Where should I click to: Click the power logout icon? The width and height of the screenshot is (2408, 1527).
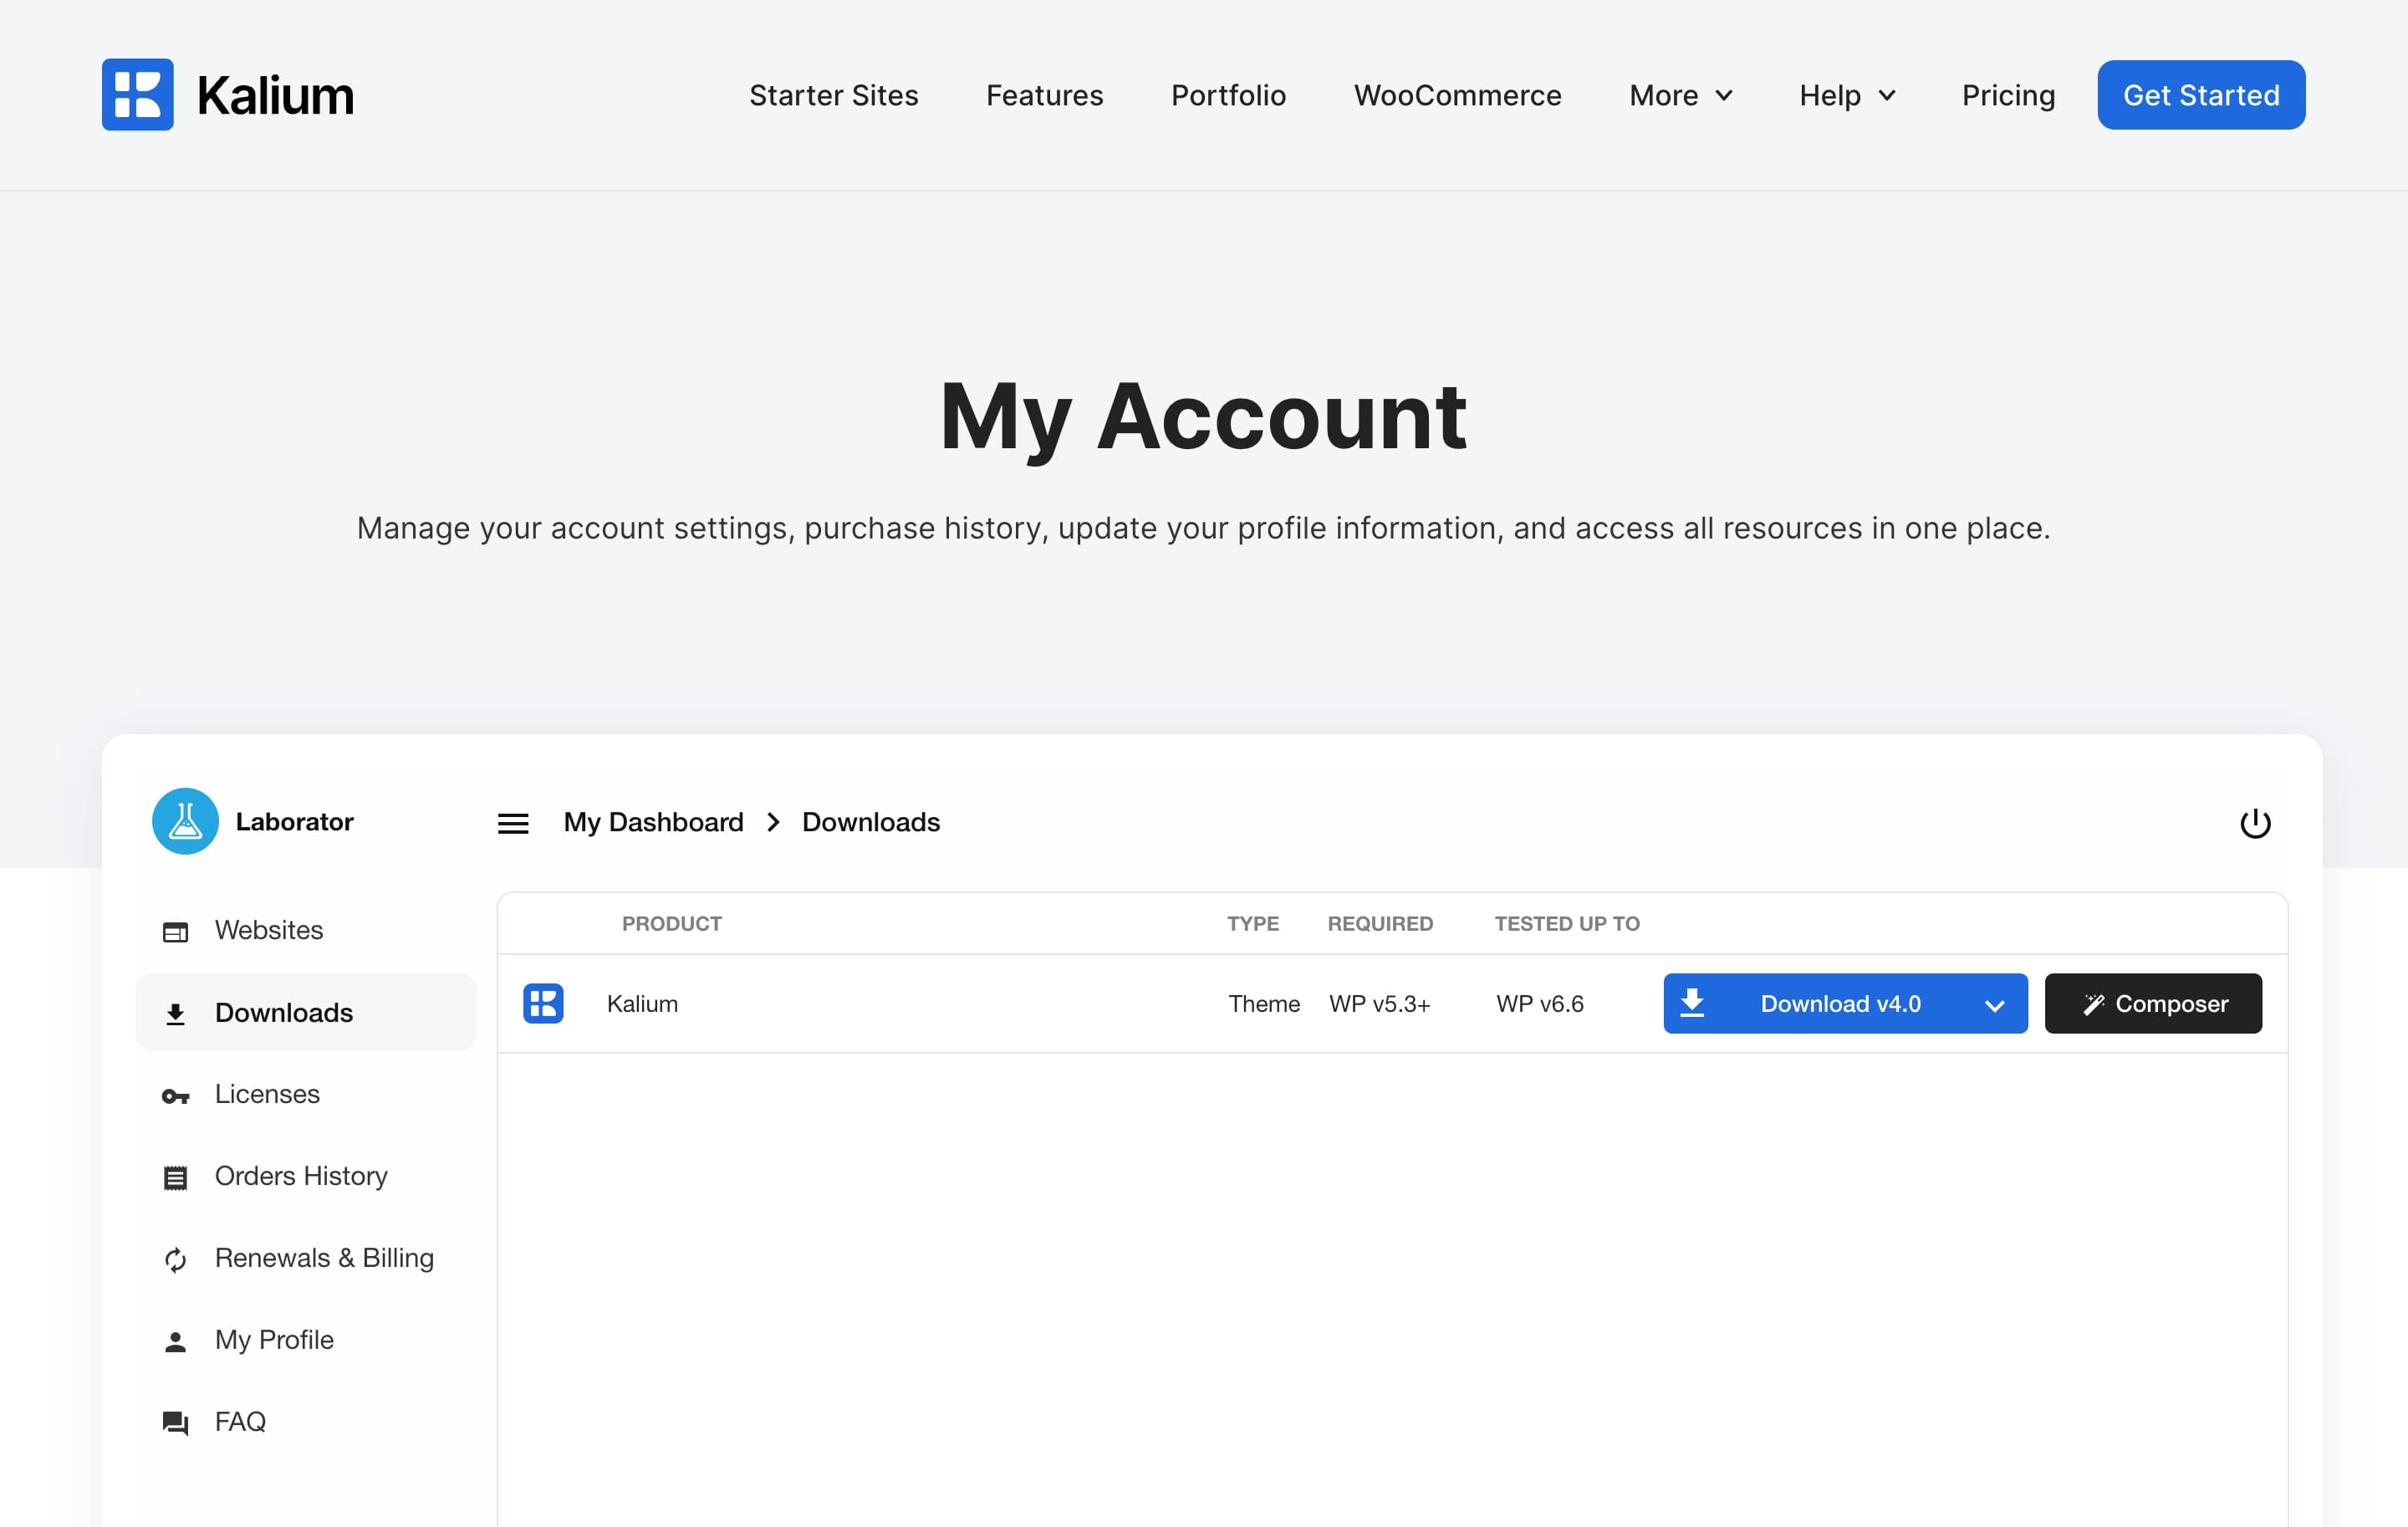click(2255, 823)
